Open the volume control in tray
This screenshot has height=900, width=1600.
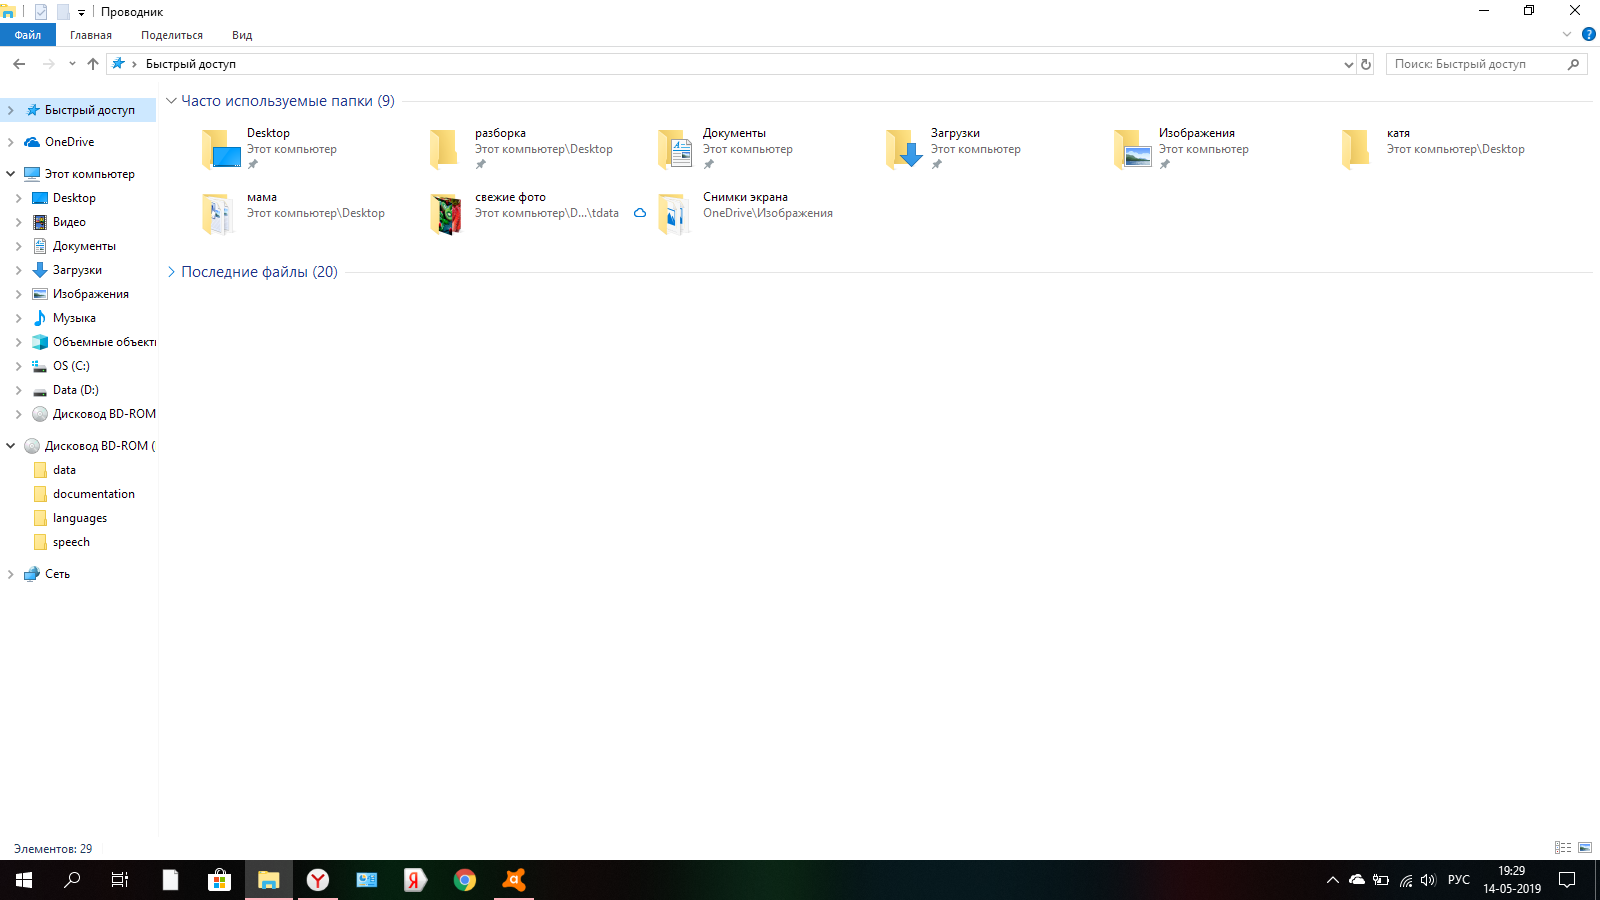(1428, 880)
